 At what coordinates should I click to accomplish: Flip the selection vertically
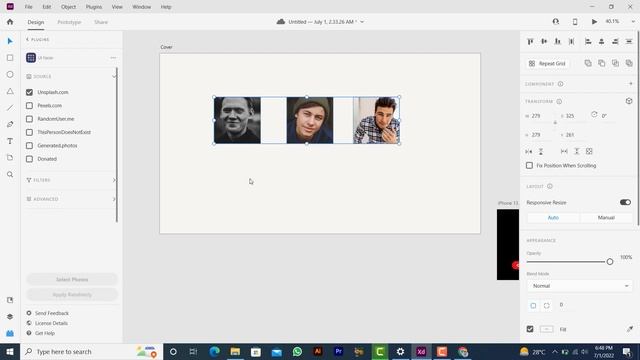pos(541,151)
